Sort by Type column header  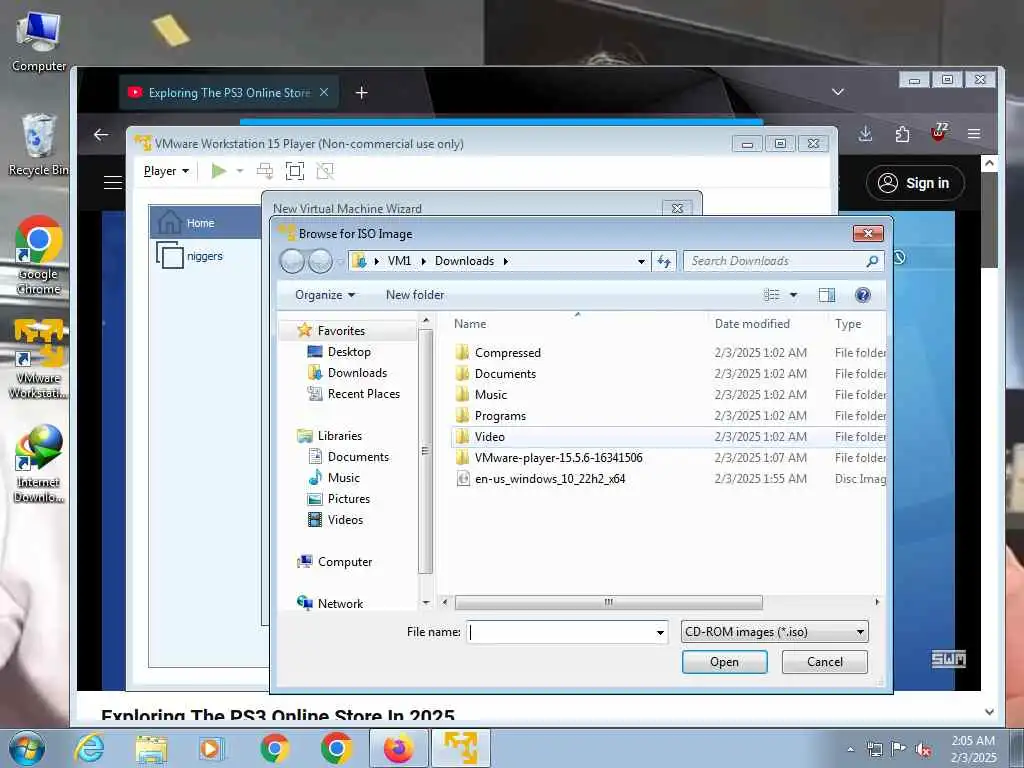tap(848, 324)
